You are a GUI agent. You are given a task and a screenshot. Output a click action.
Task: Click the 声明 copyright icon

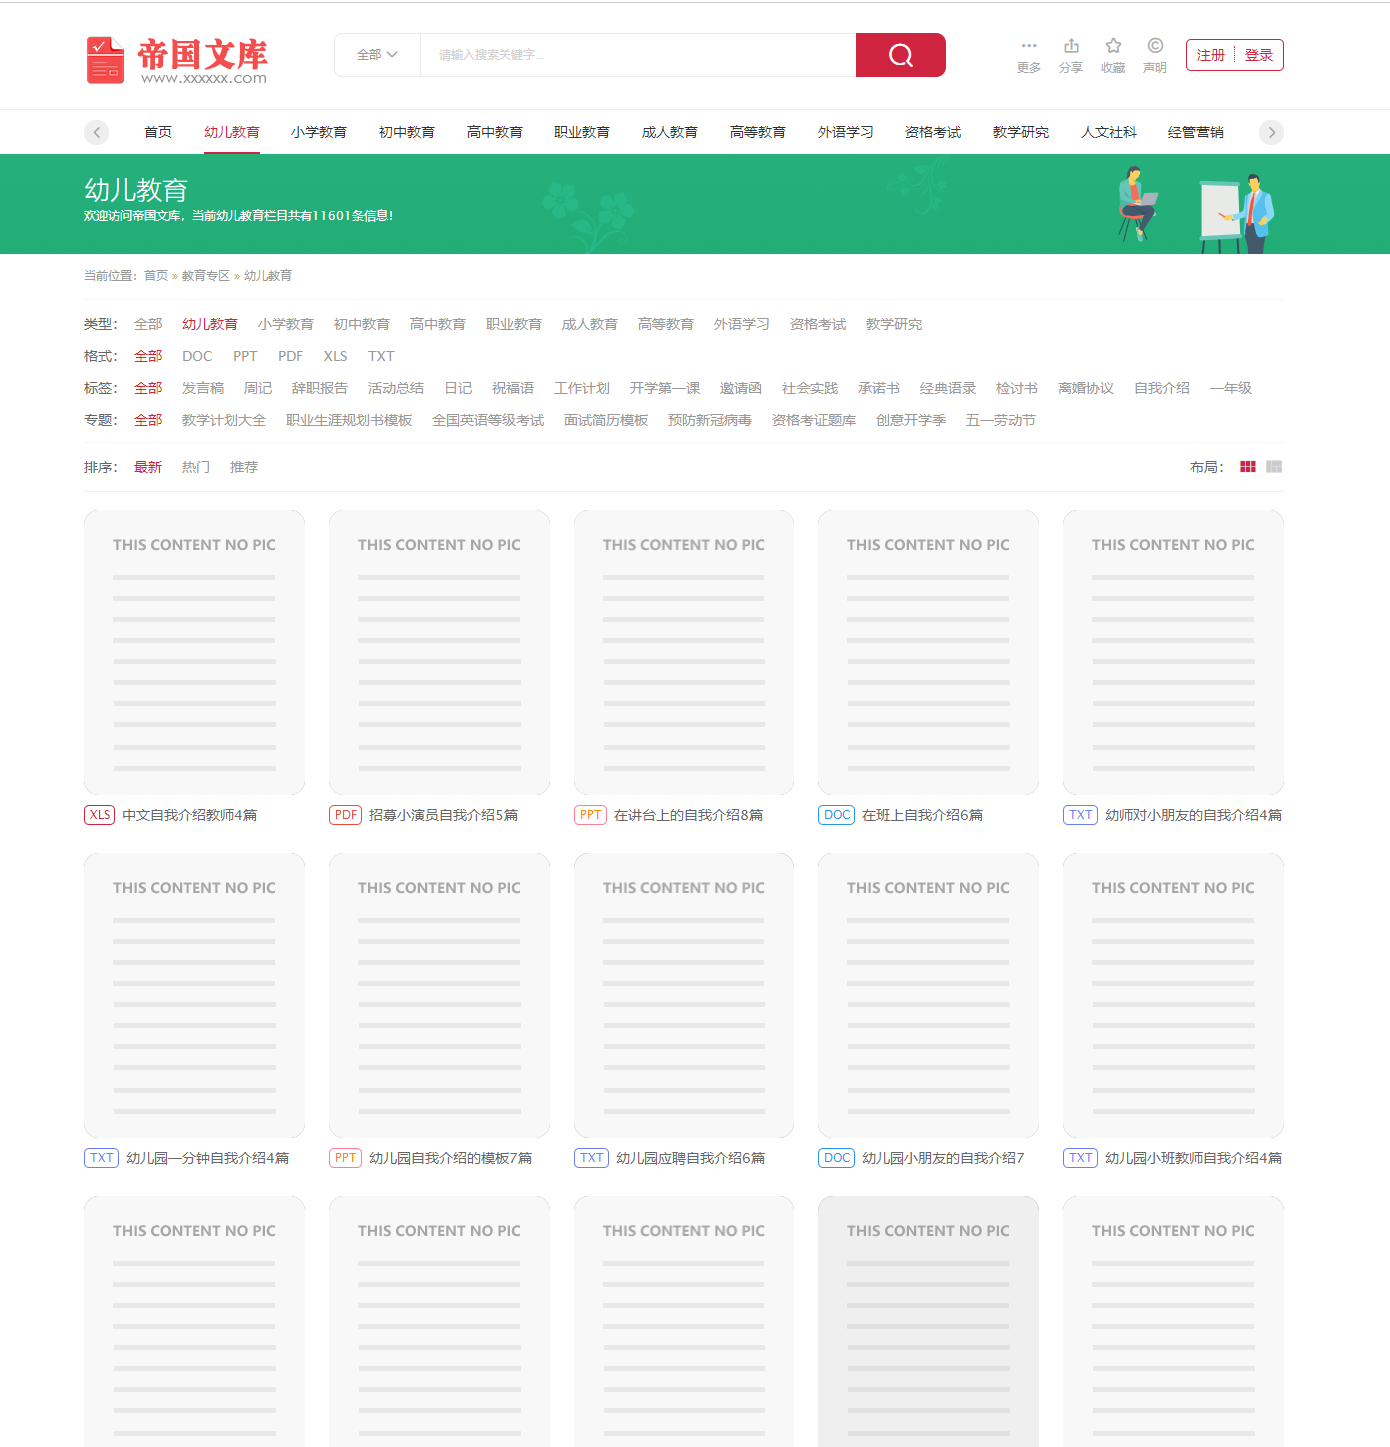(1155, 46)
